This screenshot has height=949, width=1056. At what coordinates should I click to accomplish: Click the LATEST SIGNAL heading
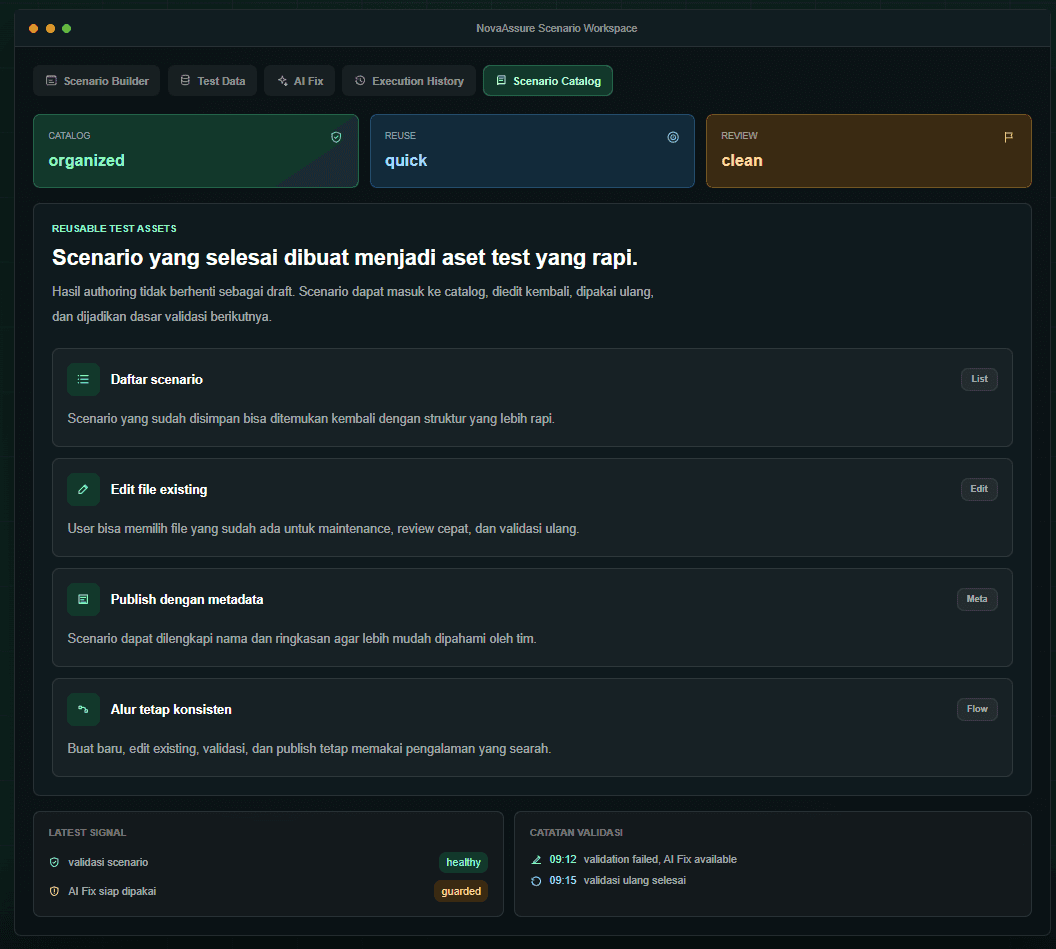[88, 832]
